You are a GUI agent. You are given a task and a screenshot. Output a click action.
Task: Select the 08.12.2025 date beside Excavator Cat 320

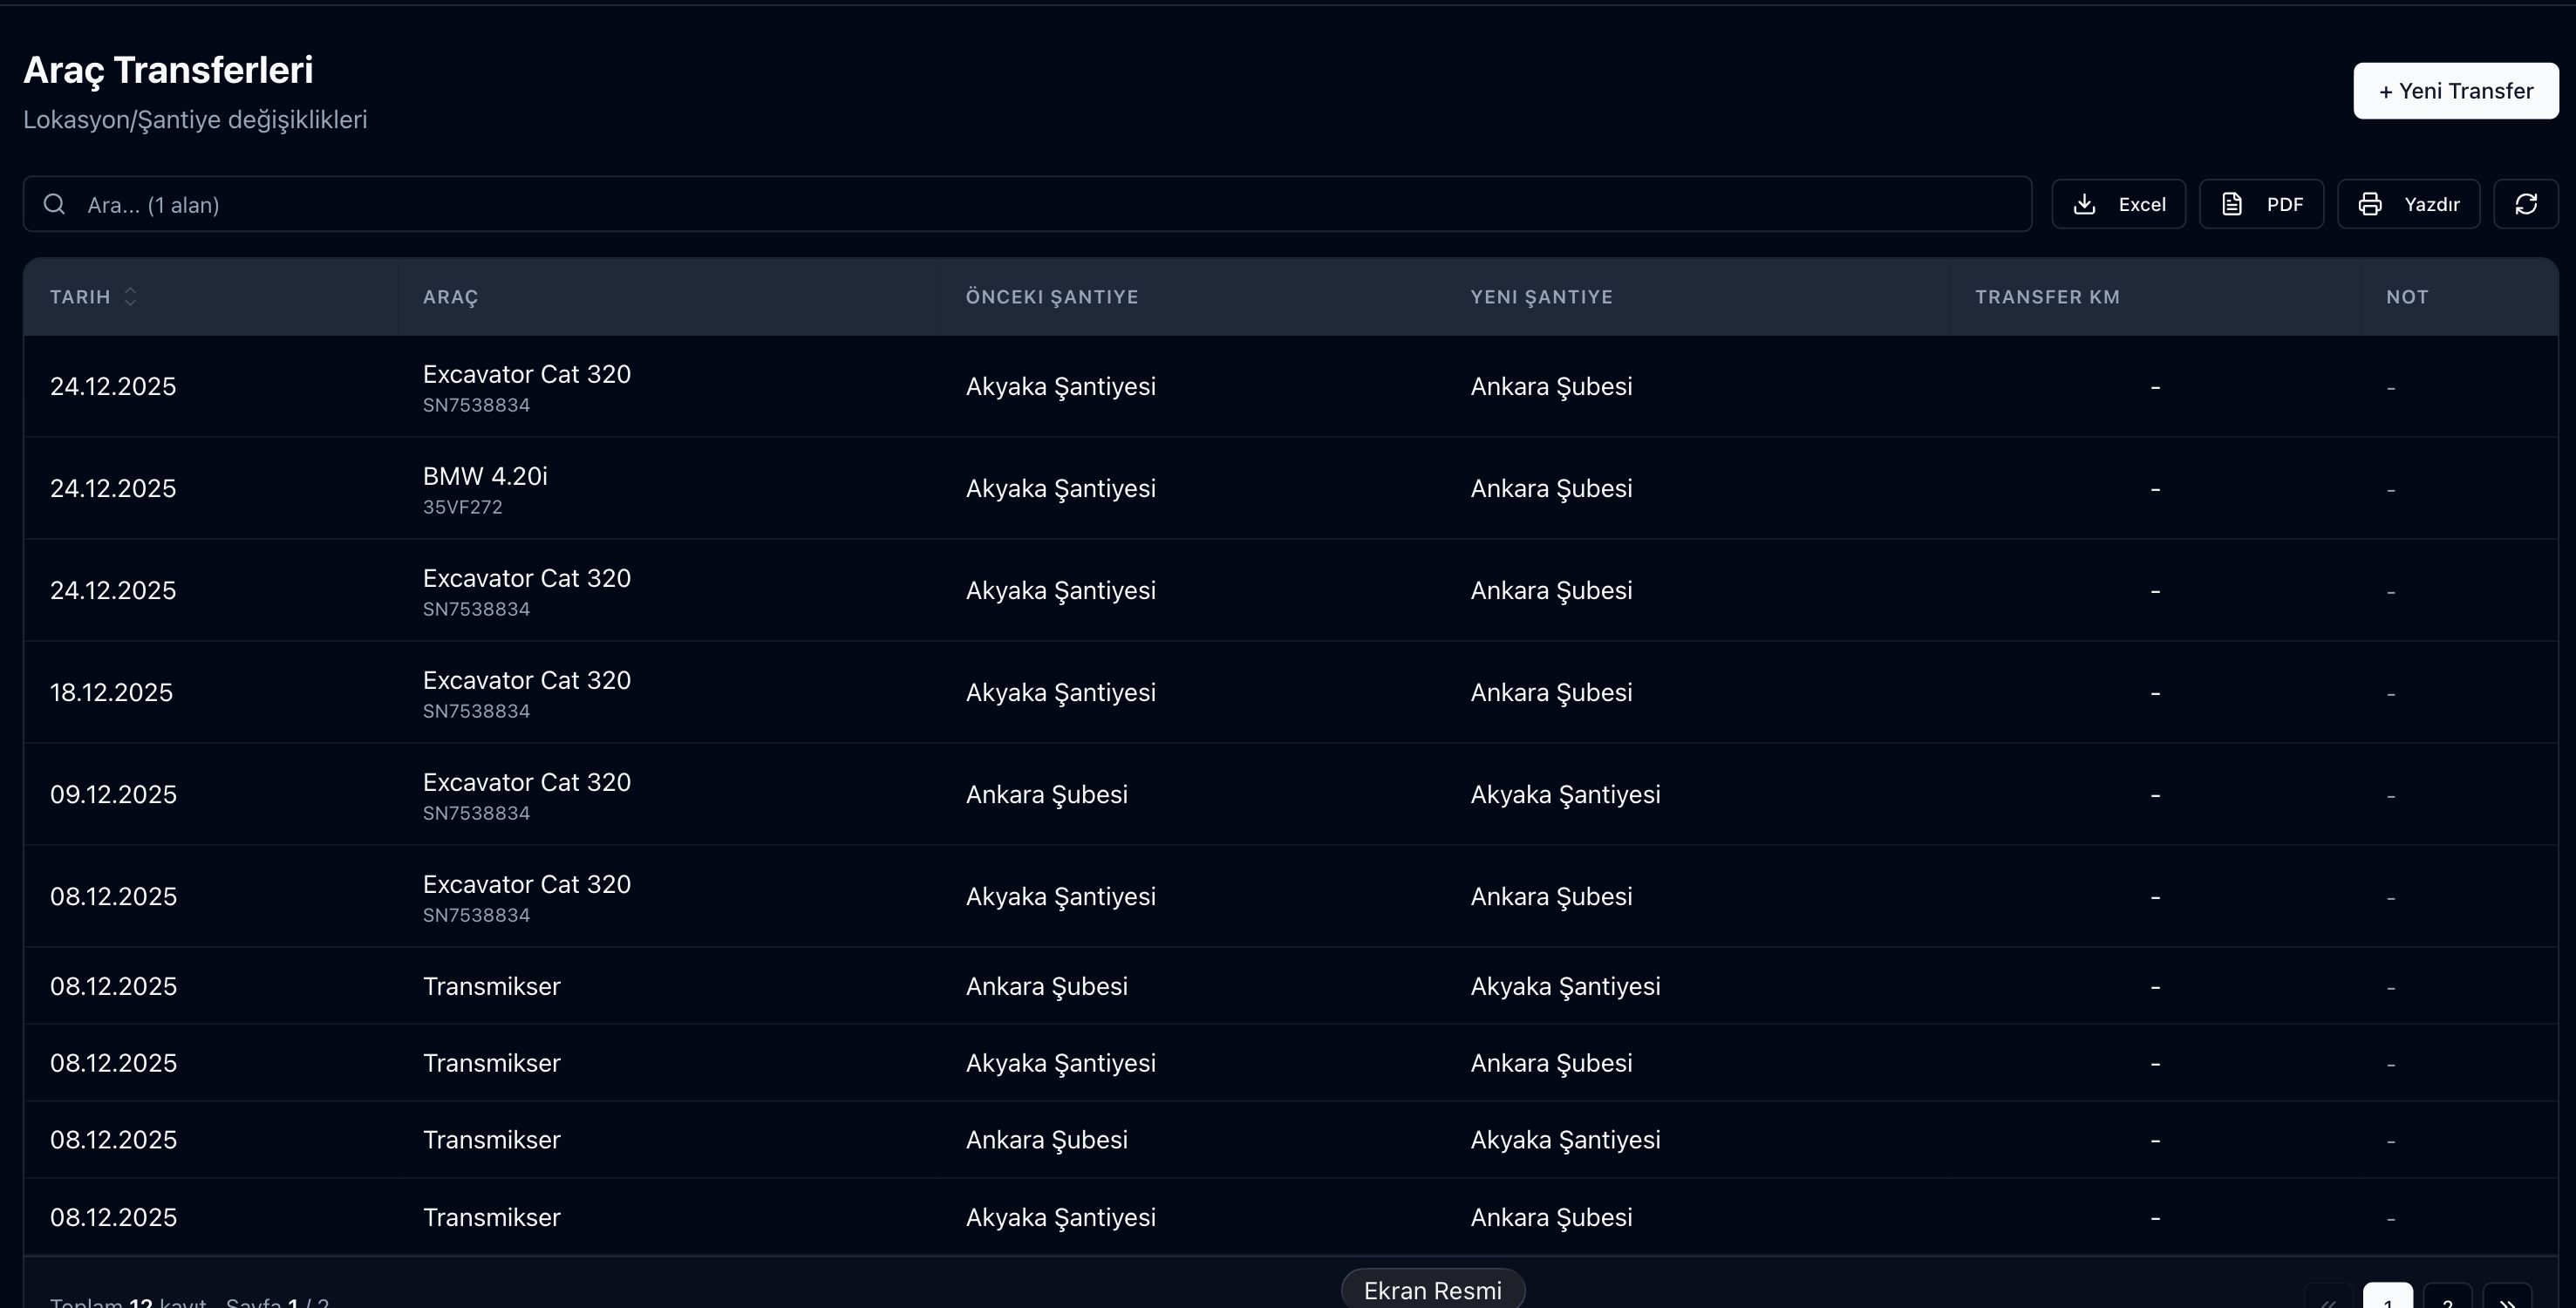(x=113, y=896)
